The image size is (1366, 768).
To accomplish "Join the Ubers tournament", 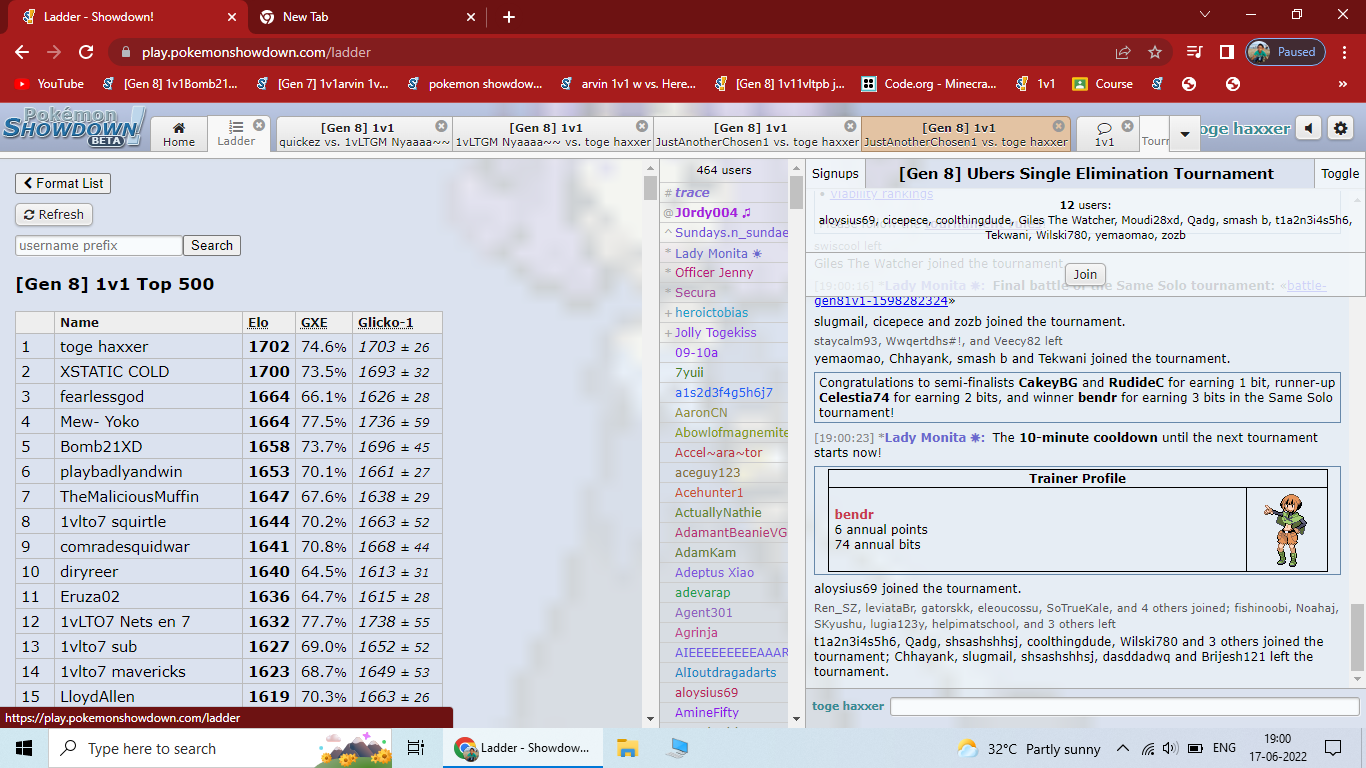I will [1085, 274].
